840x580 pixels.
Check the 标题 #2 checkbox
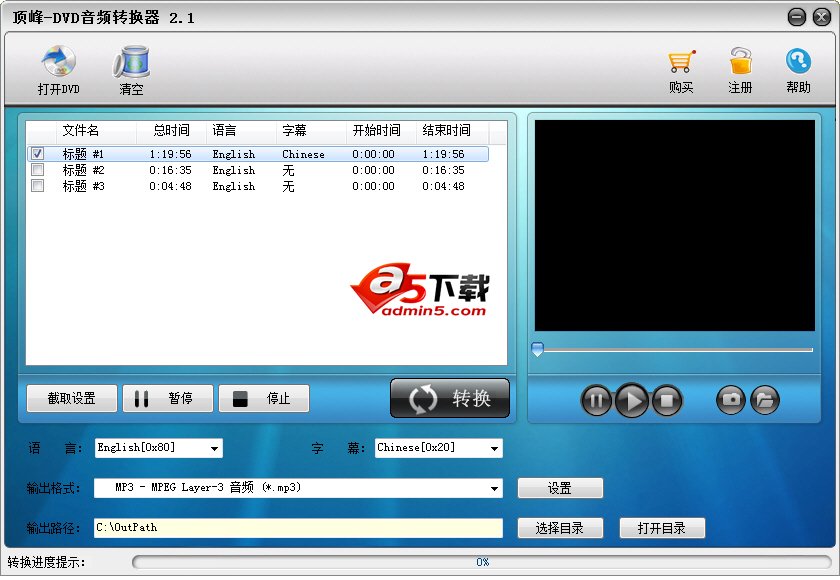click(x=38, y=170)
